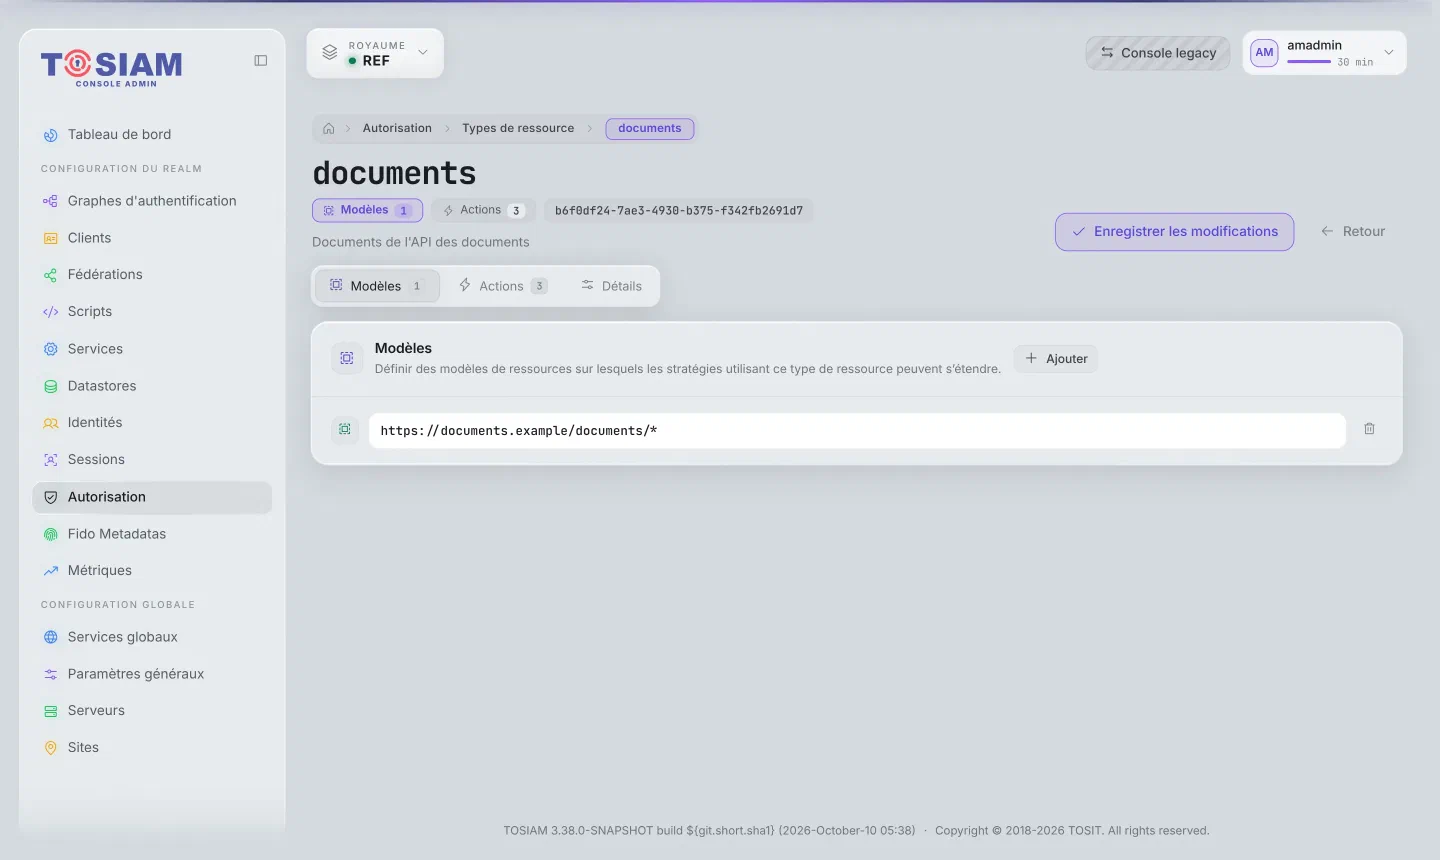The image size is (1440, 860).
Task: Click the Services gear icon
Action: coord(50,349)
